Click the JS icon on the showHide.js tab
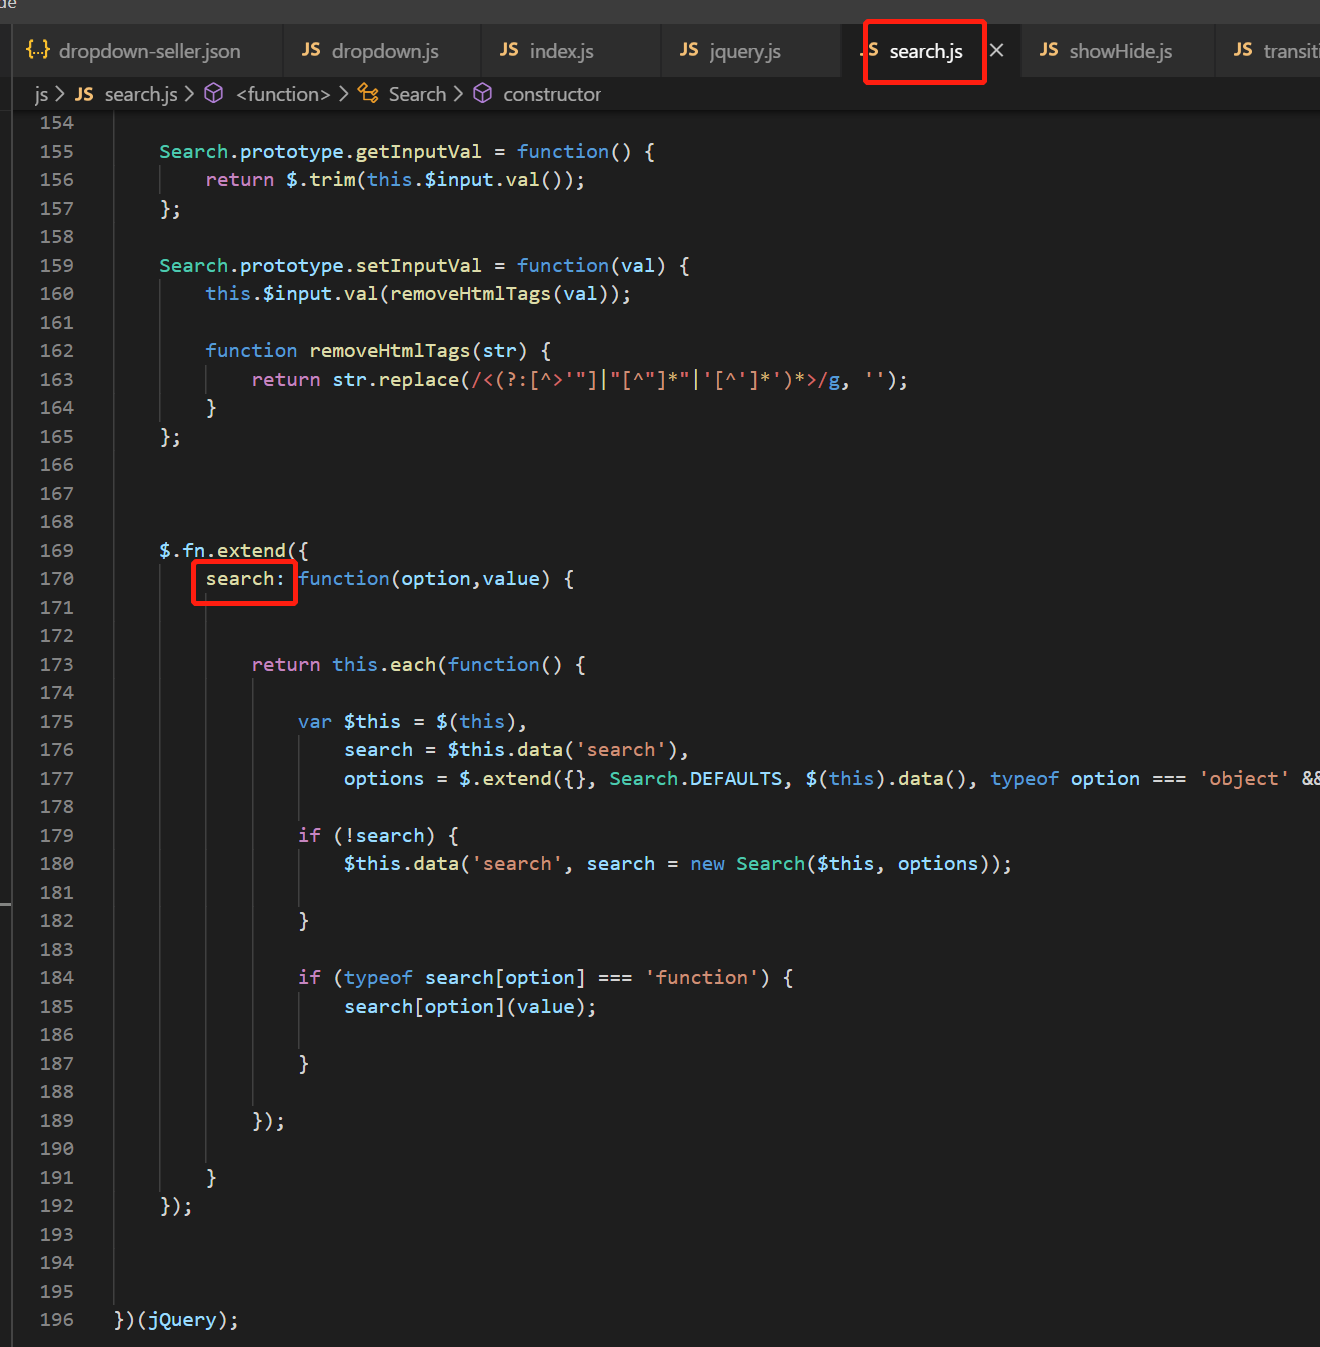 (x=1049, y=50)
